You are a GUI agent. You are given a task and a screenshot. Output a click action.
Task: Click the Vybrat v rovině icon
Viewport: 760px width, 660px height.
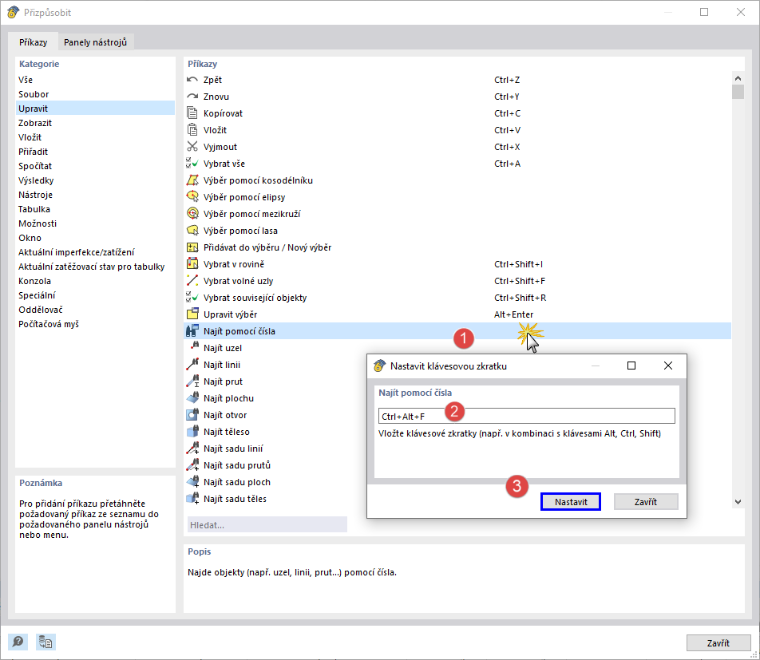(x=192, y=264)
